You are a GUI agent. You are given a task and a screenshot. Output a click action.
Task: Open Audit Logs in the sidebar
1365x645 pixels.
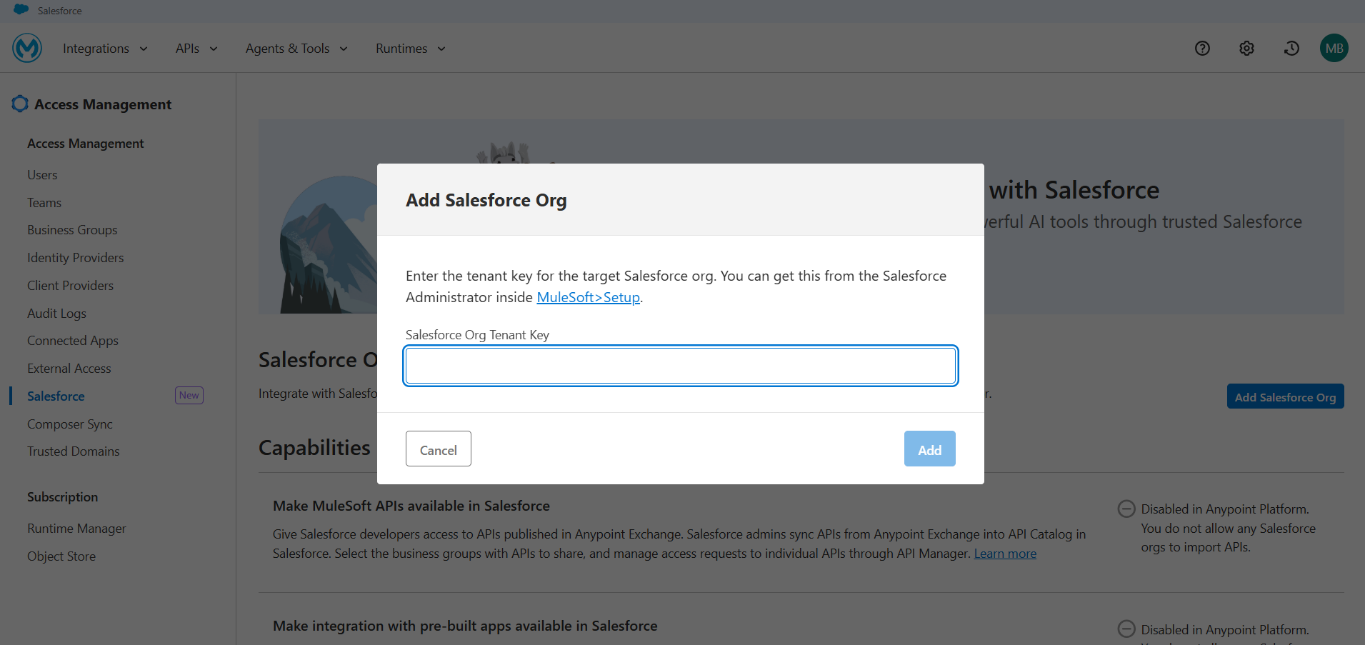(x=57, y=313)
